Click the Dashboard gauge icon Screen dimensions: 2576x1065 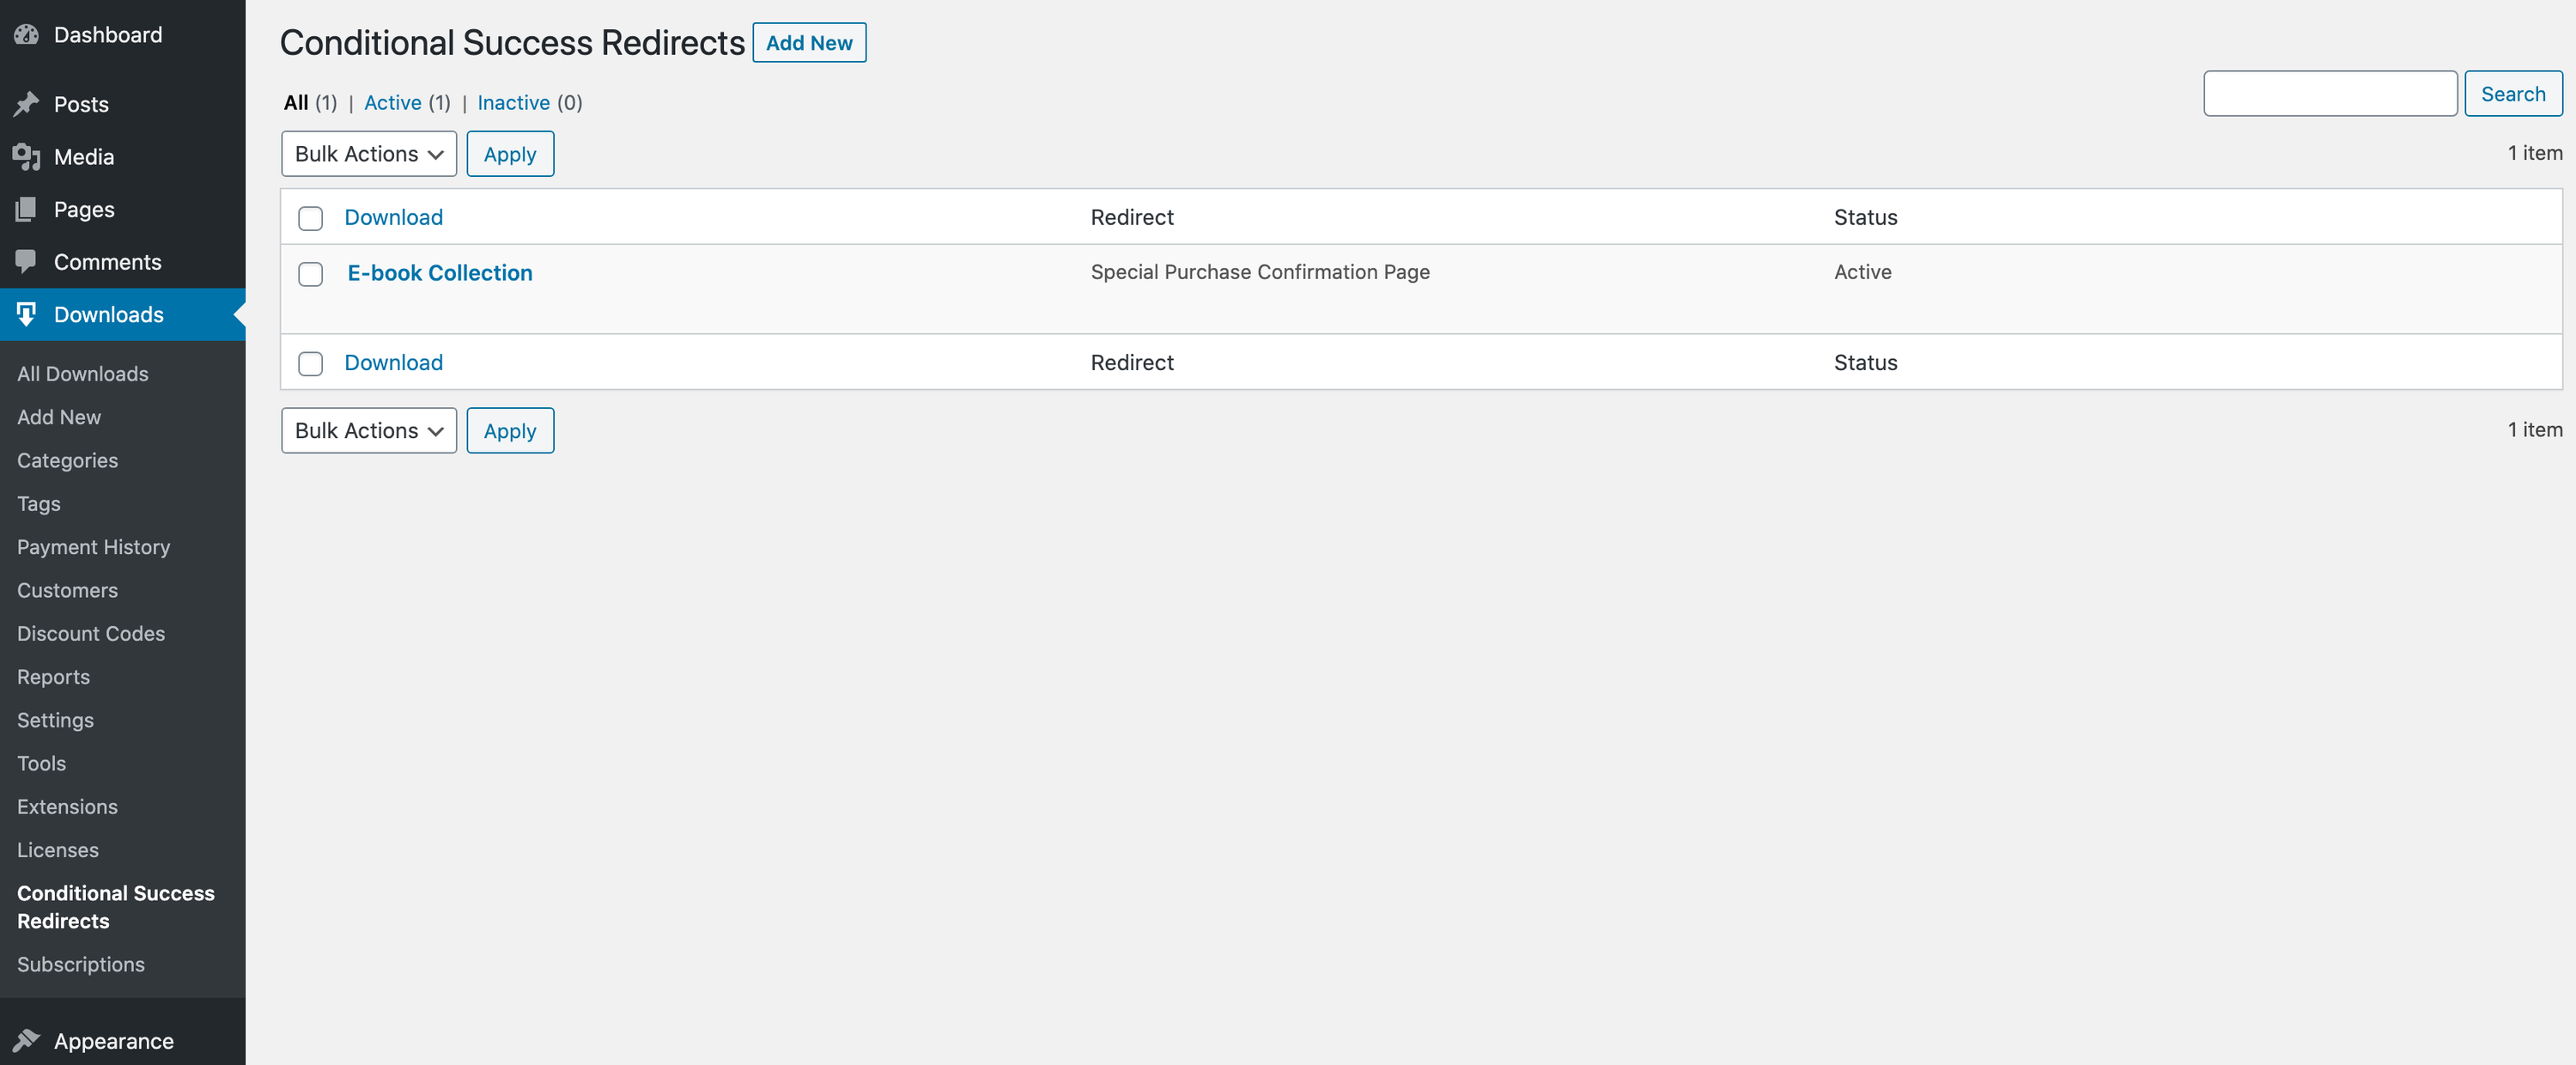27,35
